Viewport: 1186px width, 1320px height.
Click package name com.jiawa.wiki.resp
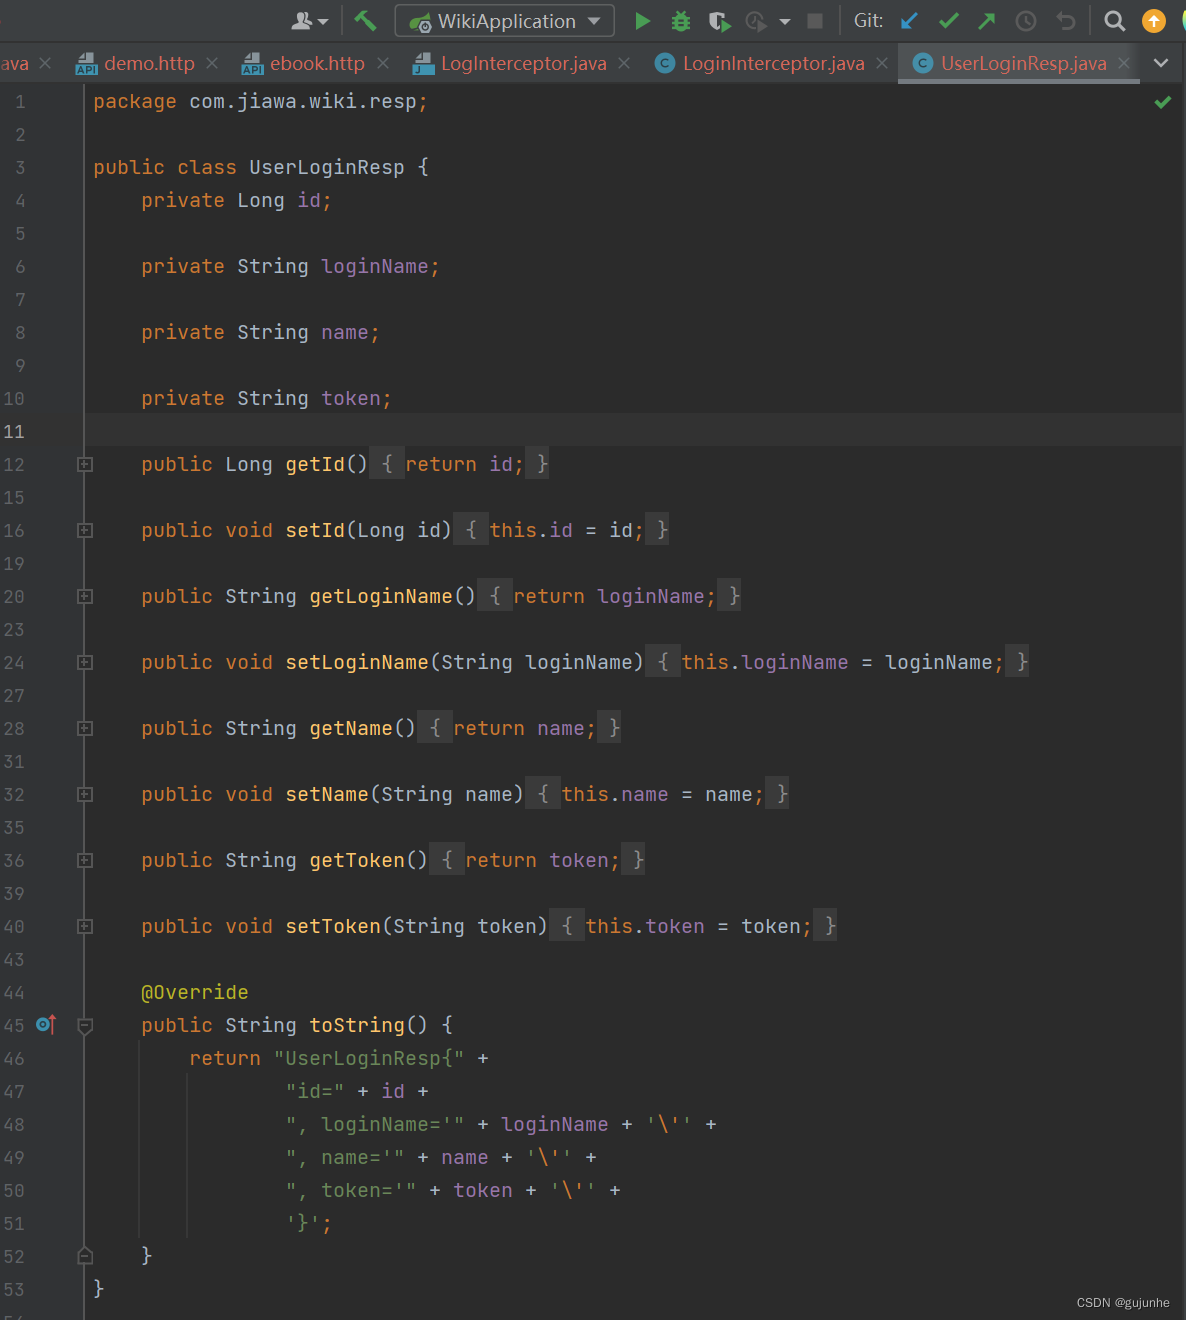click(x=303, y=101)
